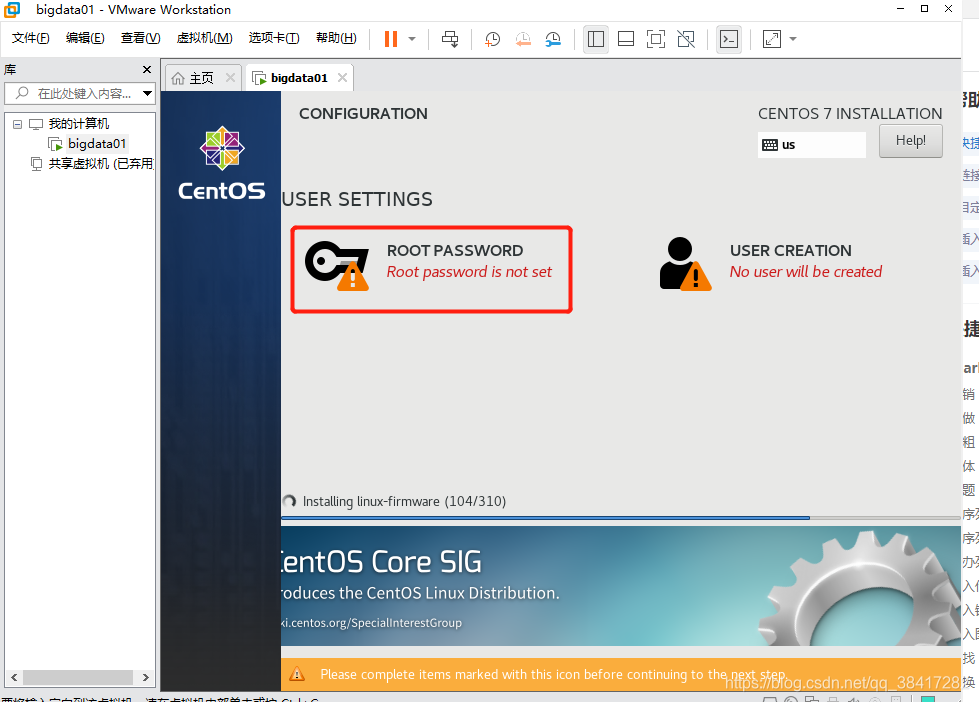This screenshot has width=979, height=702.
Task: Click the library horizontal scrollbar thumb
Action: pos(77,677)
